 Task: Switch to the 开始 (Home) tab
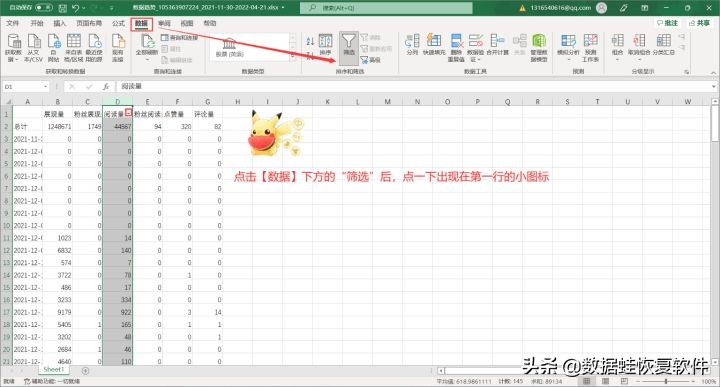pyautogui.click(x=36, y=23)
